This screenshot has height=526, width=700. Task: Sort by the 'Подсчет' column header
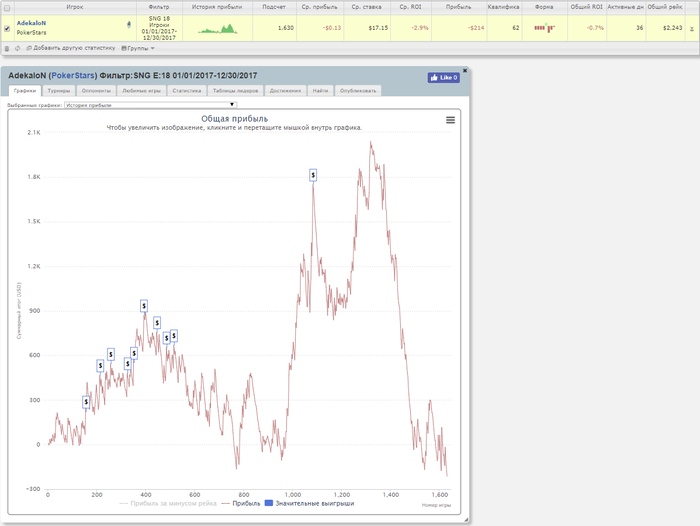[x=274, y=7]
